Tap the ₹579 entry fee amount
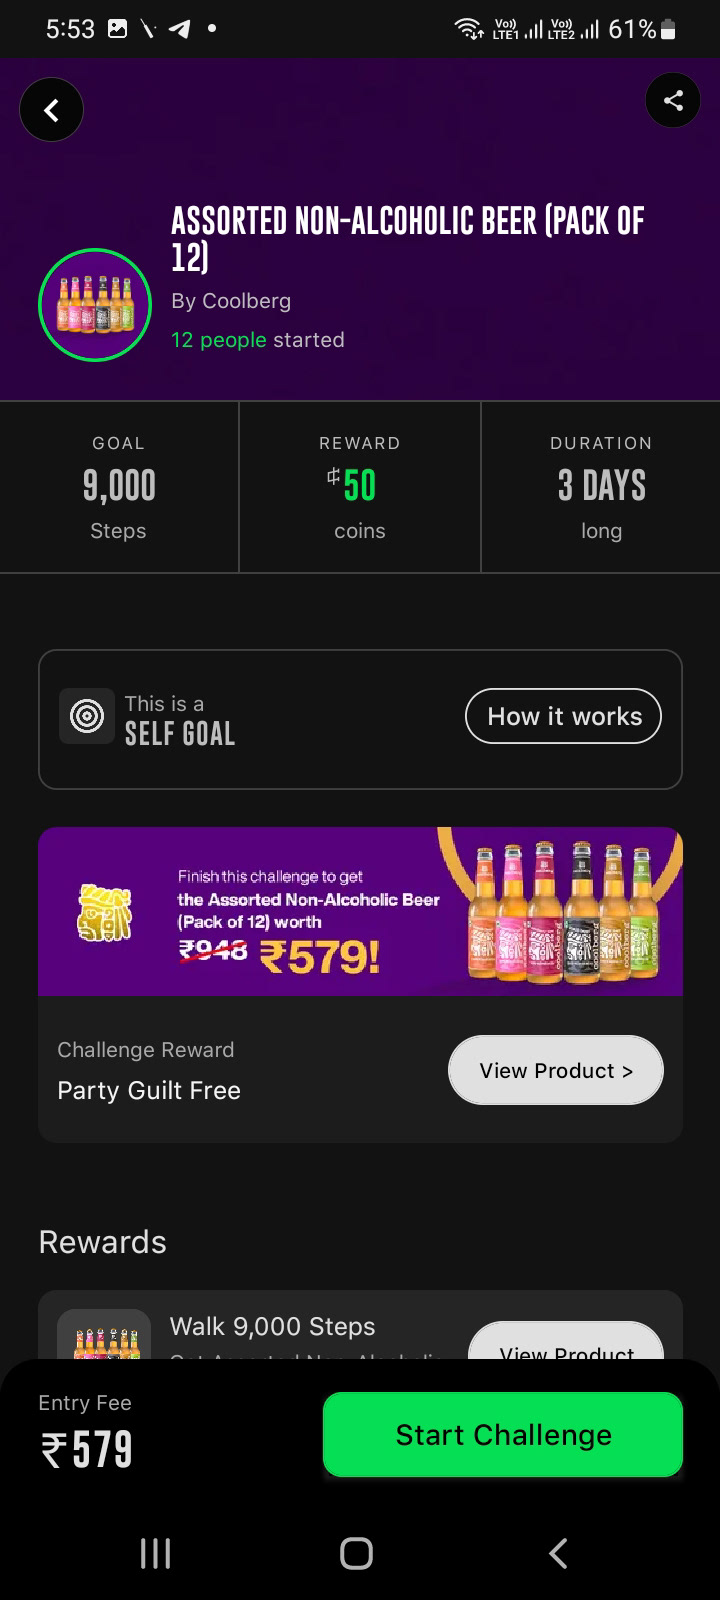The height and width of the screenshot is (1600, 720). pyautogui.click(x=86, y=1449)
